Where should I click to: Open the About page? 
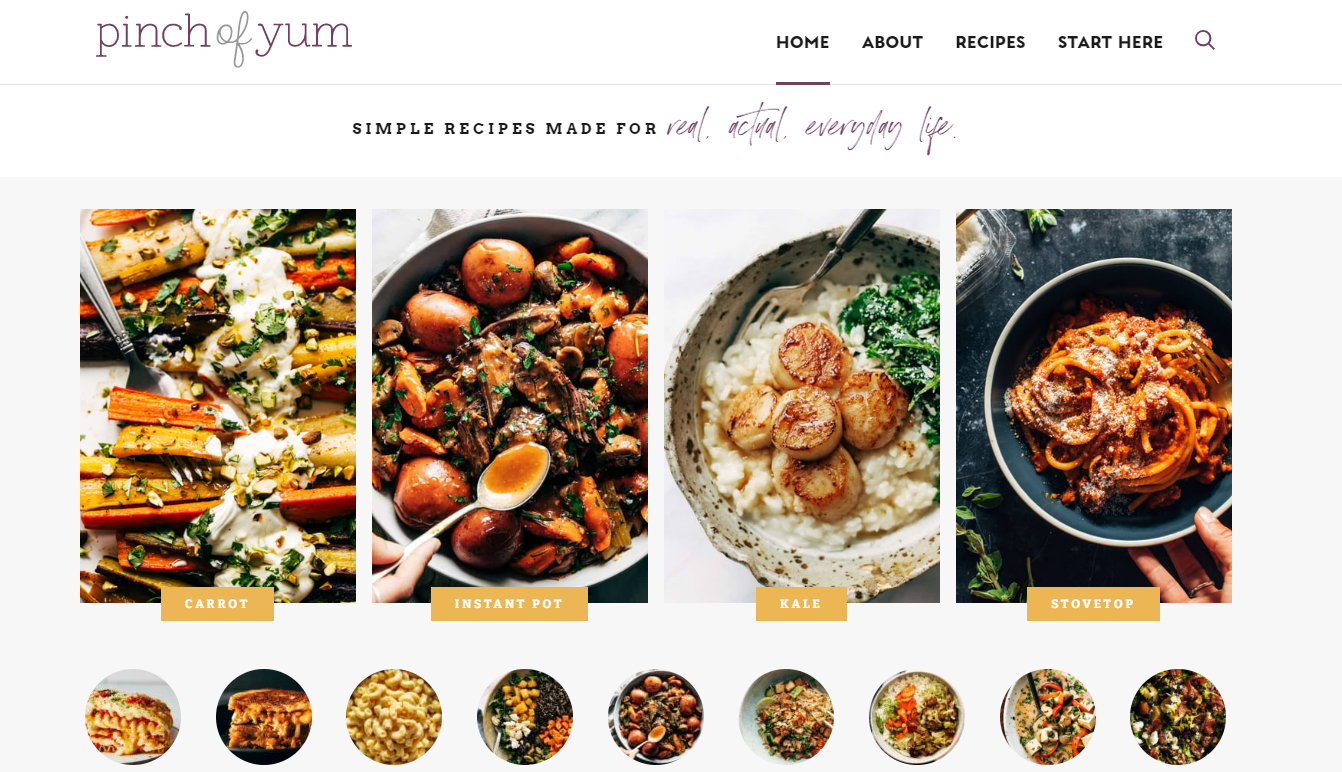pos(892,42)
